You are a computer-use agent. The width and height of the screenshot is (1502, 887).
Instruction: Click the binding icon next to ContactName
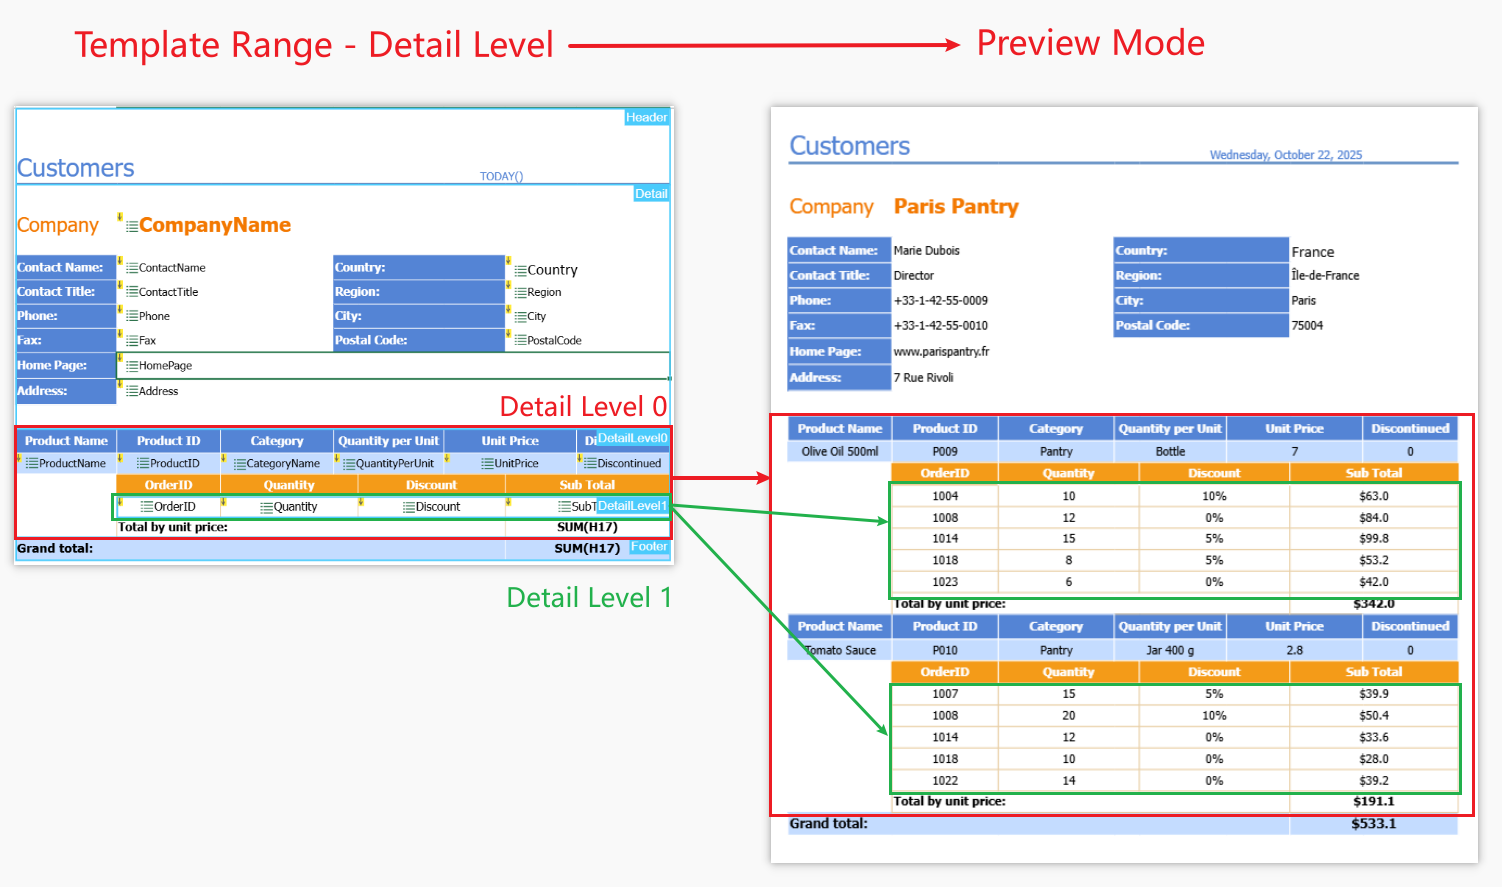point(132,268)
